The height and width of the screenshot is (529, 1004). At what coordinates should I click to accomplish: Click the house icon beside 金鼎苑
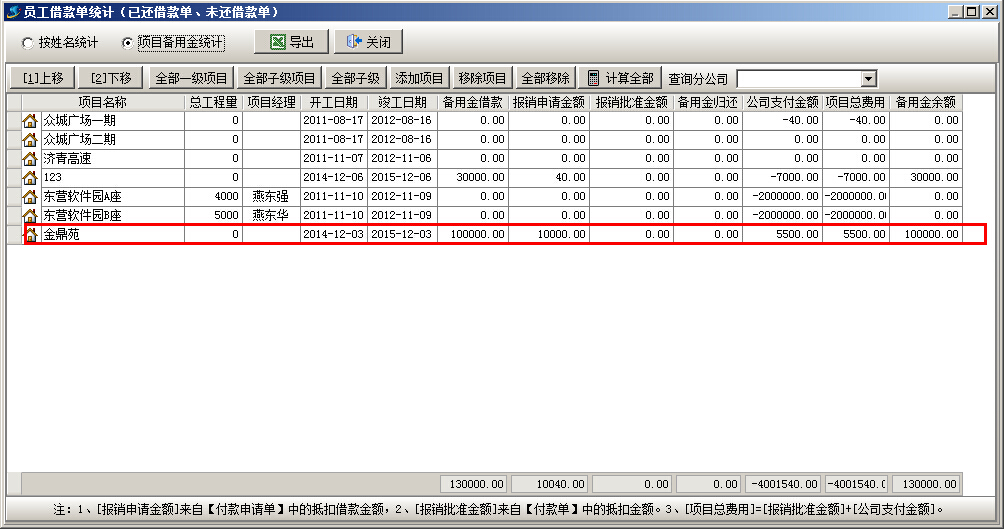[30, 235]
